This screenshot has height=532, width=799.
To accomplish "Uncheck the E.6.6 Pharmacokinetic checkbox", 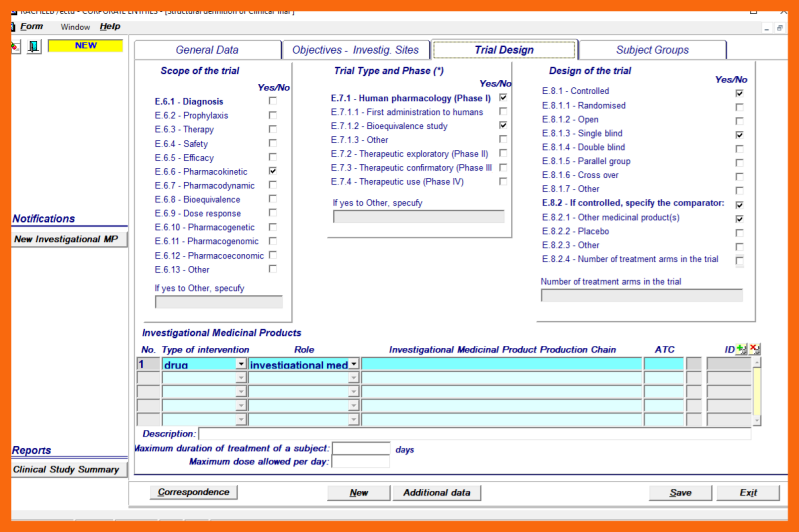I will (x=273, y=171).
